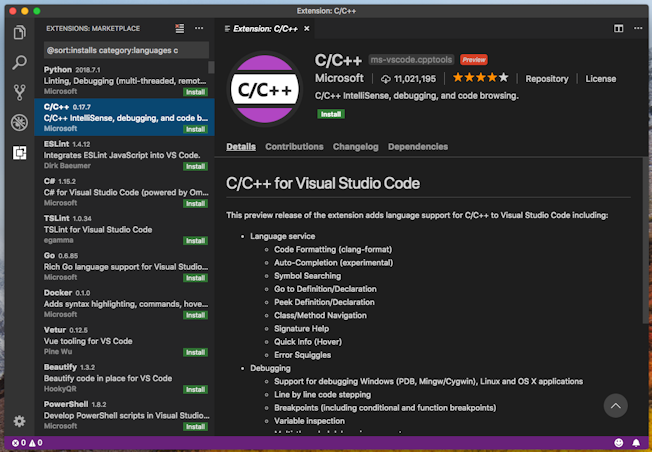Image resolution: width=652 pixels, height=452 pixels.
Task: Open the Search view in activity bar
Action: coord(20,62)
